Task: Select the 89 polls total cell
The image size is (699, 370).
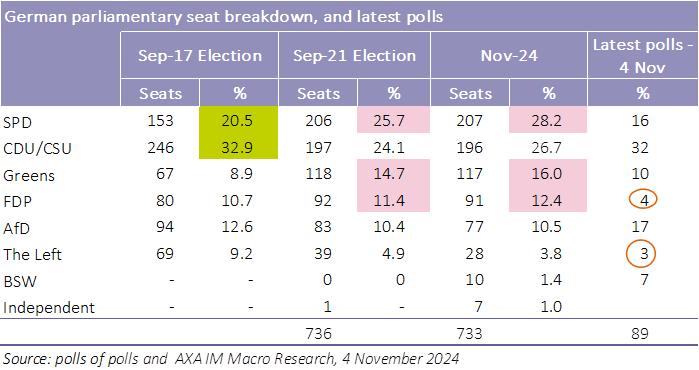Action: coord(640,333)
